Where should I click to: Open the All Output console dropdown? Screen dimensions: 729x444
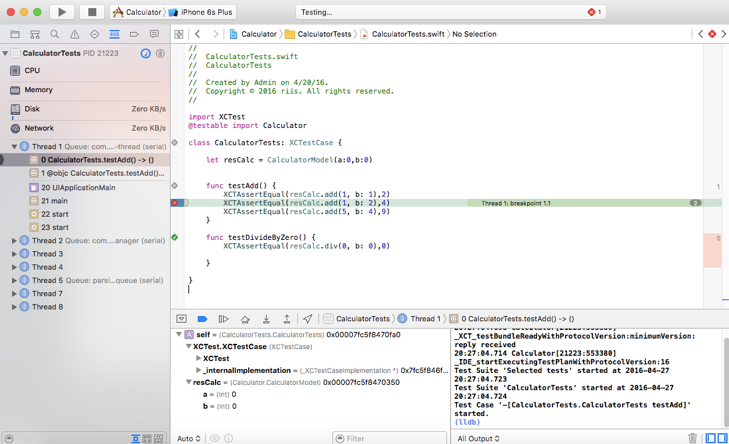[478, 438]
